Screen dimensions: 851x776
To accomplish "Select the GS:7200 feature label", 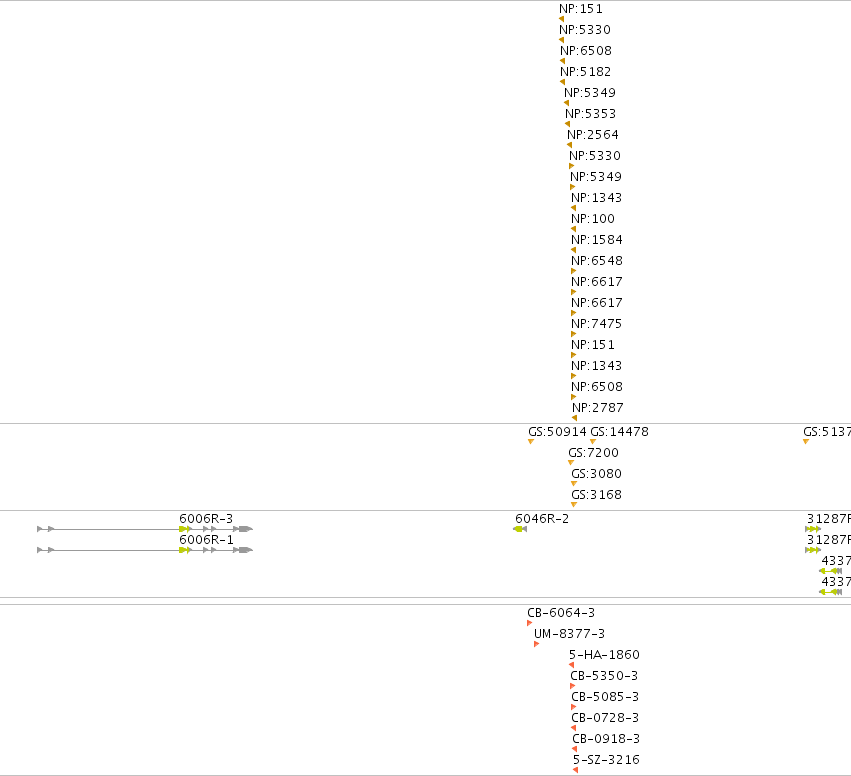I will (x=593, y=453).
